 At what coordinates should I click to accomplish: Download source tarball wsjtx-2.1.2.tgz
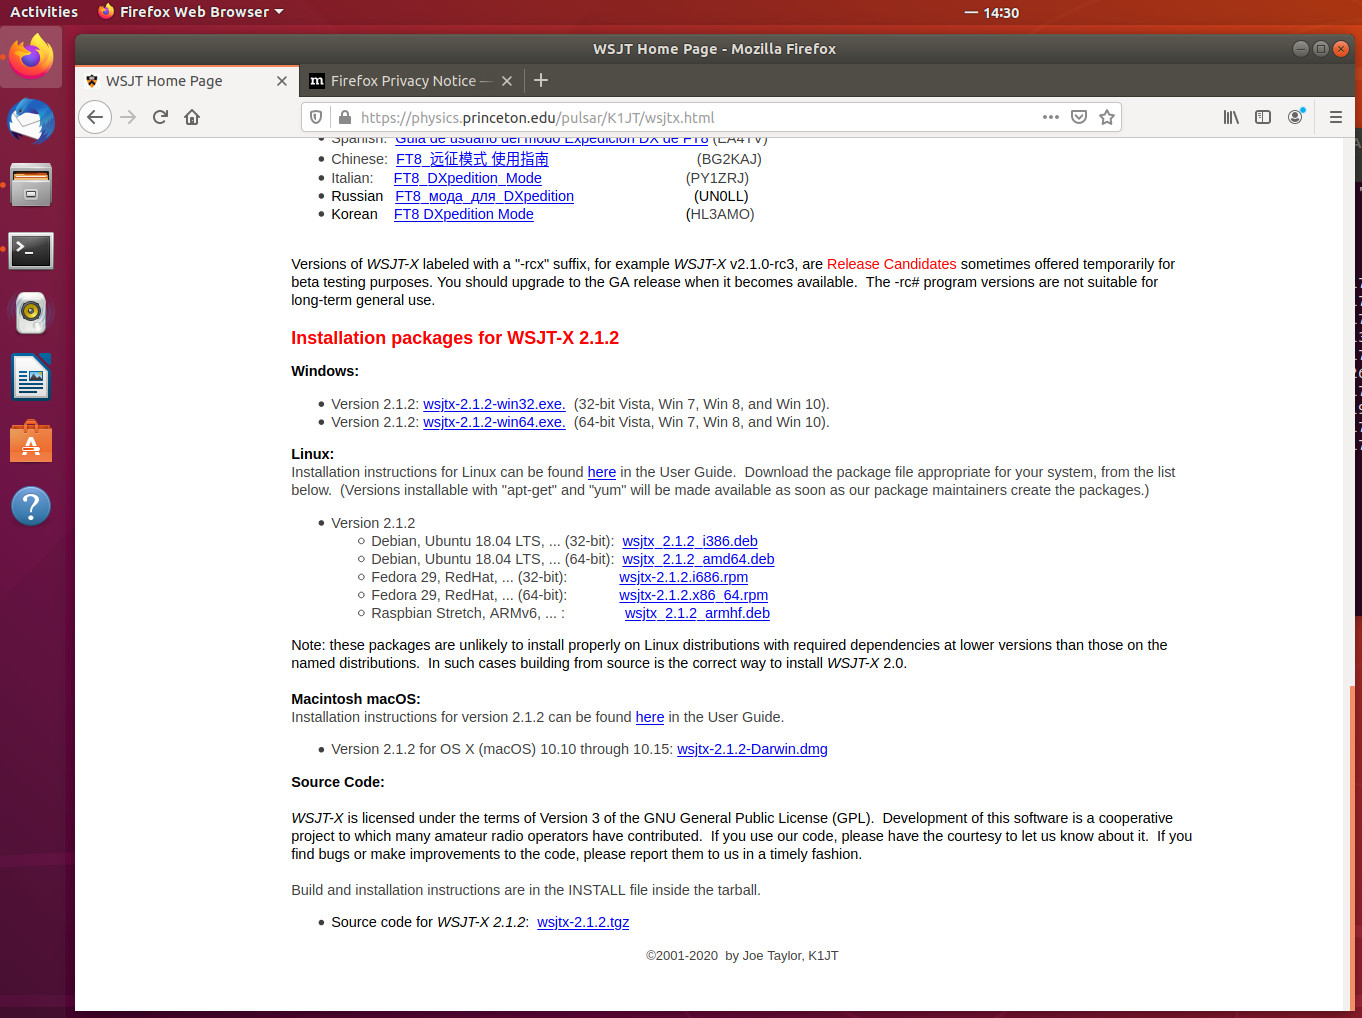coord(583,922)
